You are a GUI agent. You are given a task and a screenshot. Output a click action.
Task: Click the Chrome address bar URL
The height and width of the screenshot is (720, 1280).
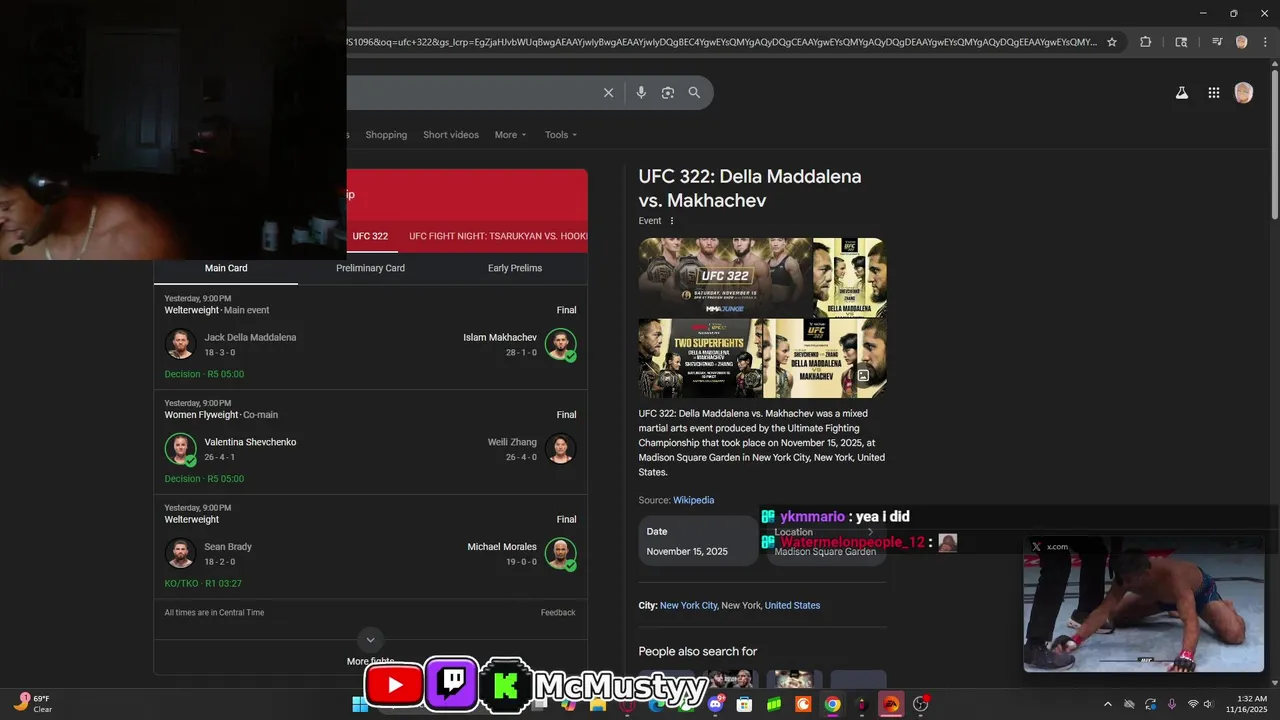720,42
